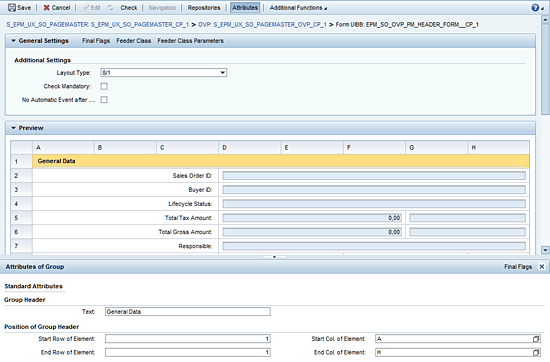Click the Lifecycle Status input field
This screenshot has width=550, height=362.
(374, 204)
